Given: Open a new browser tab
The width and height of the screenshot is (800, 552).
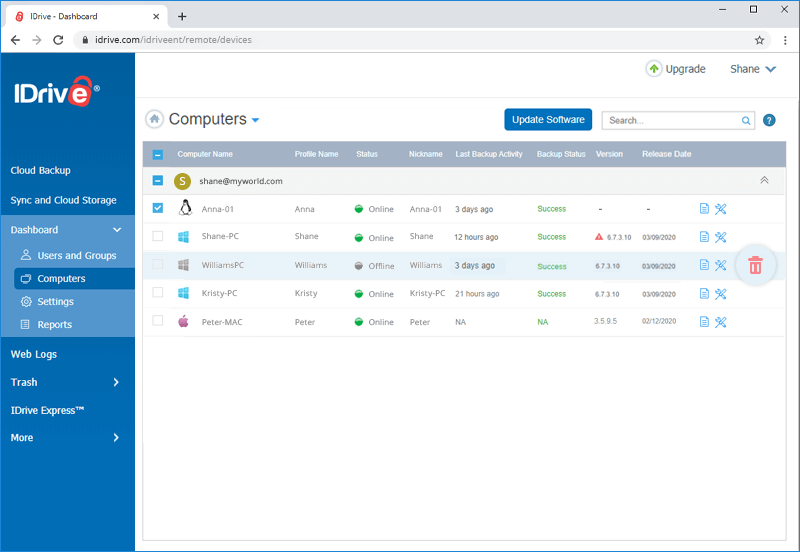Looking at the screenshot, I should tap(182, 16).
